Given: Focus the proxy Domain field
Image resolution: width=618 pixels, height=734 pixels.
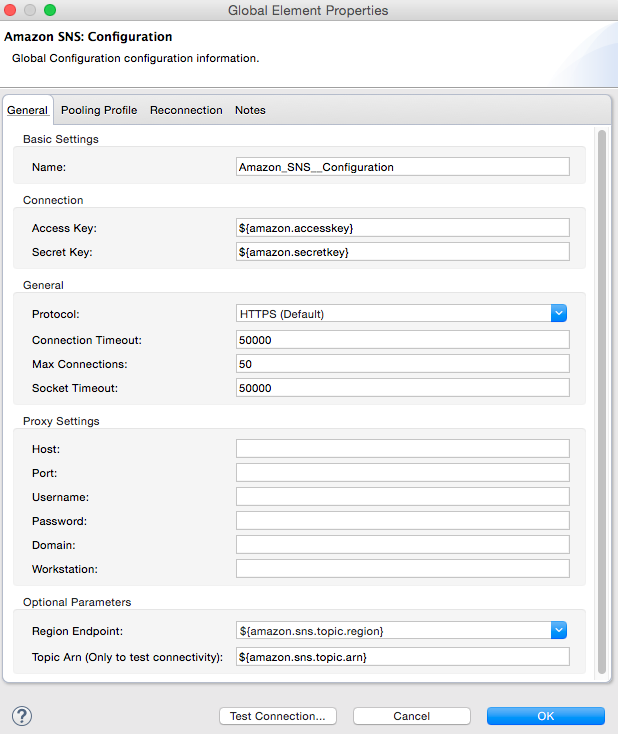Looking at the screenshot, I should [403, 545].
